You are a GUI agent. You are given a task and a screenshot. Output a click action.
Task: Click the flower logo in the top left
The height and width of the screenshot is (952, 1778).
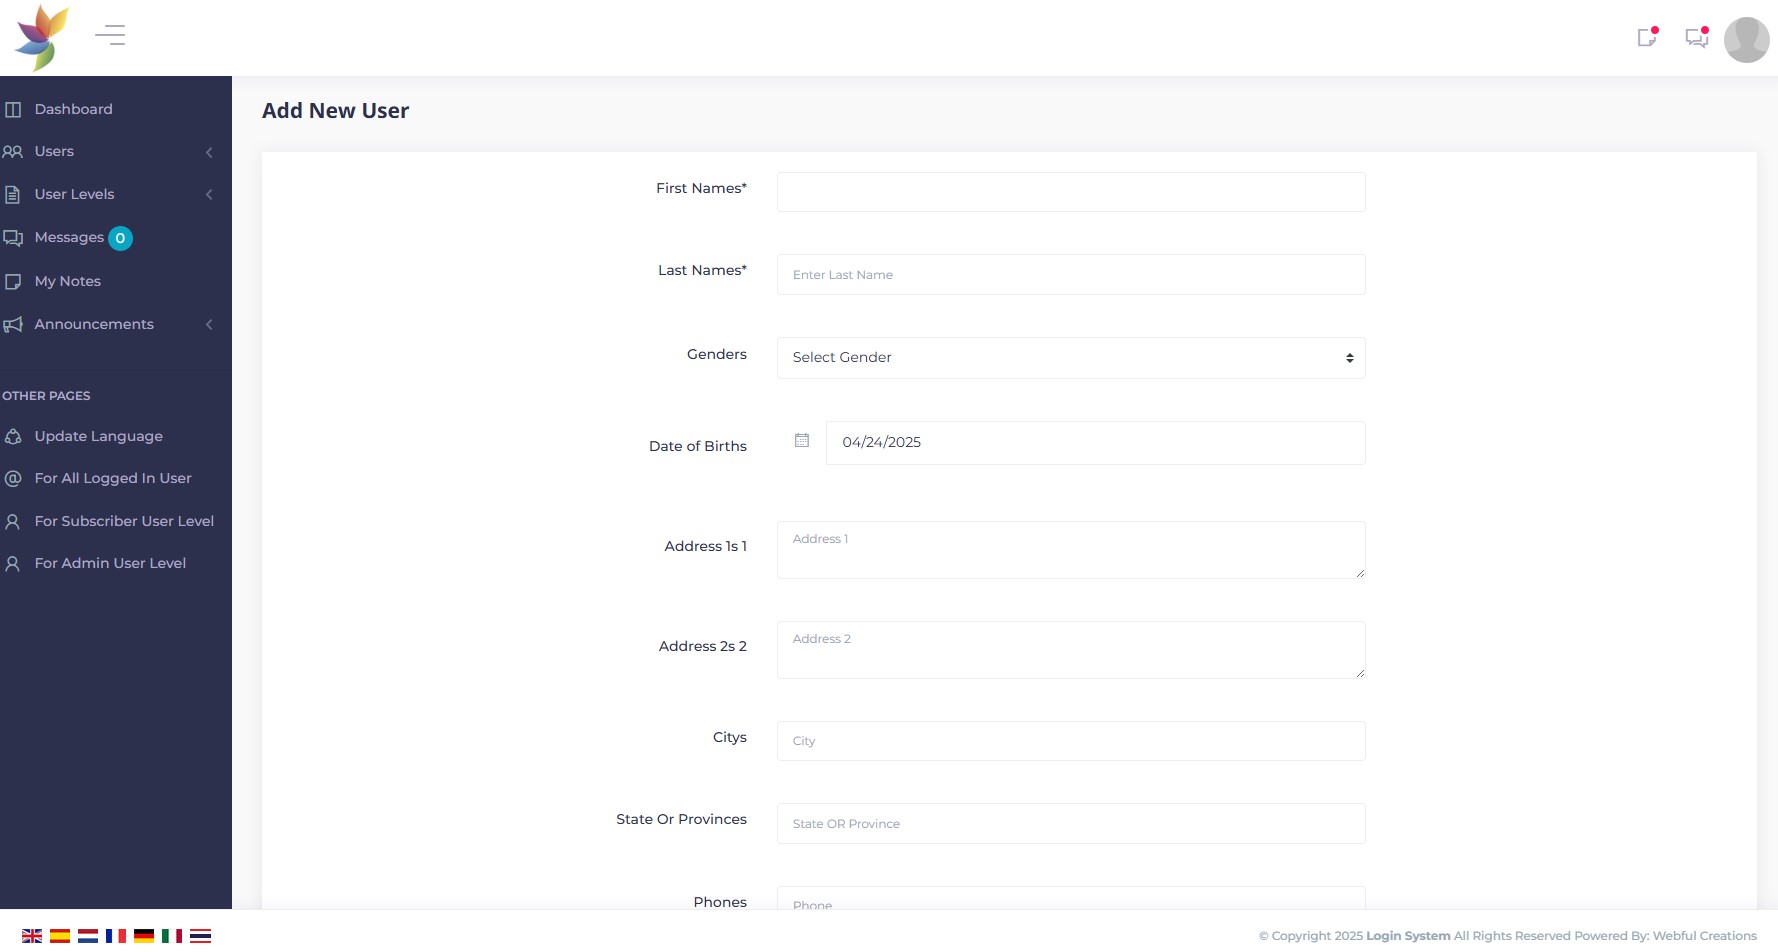41,36
